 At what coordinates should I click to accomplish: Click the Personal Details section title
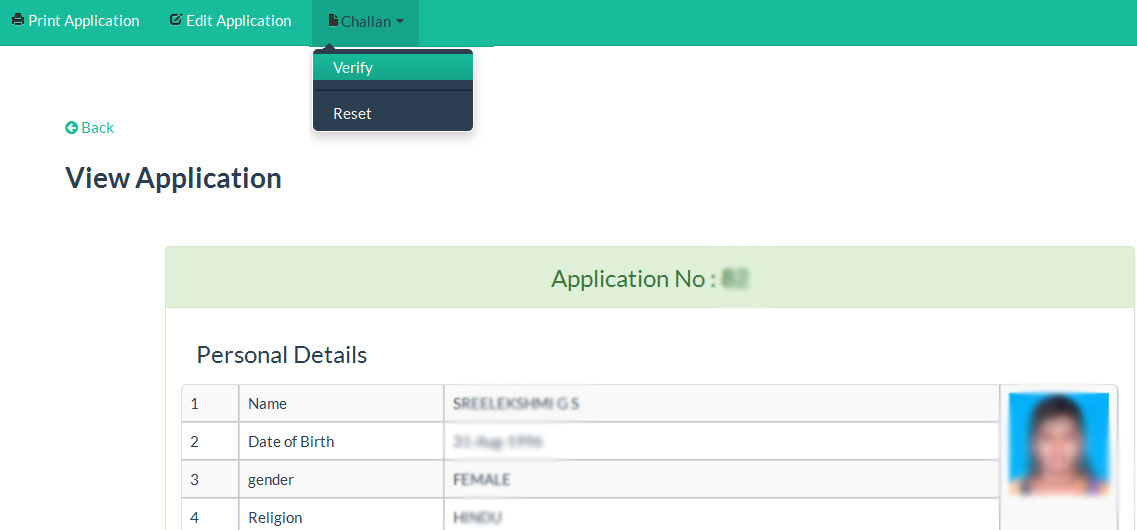(x=281, y=355)
